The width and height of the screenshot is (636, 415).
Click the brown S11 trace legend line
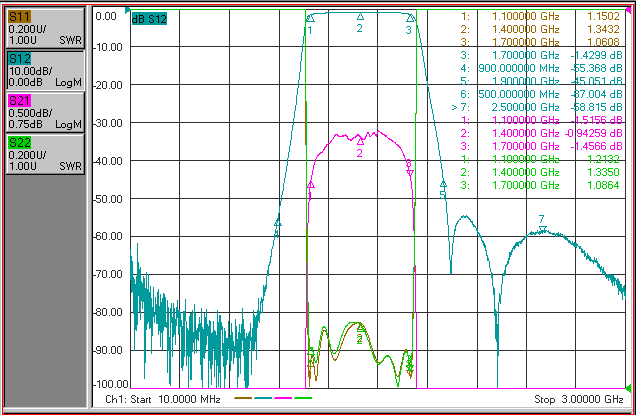click(x=243, y=398)
